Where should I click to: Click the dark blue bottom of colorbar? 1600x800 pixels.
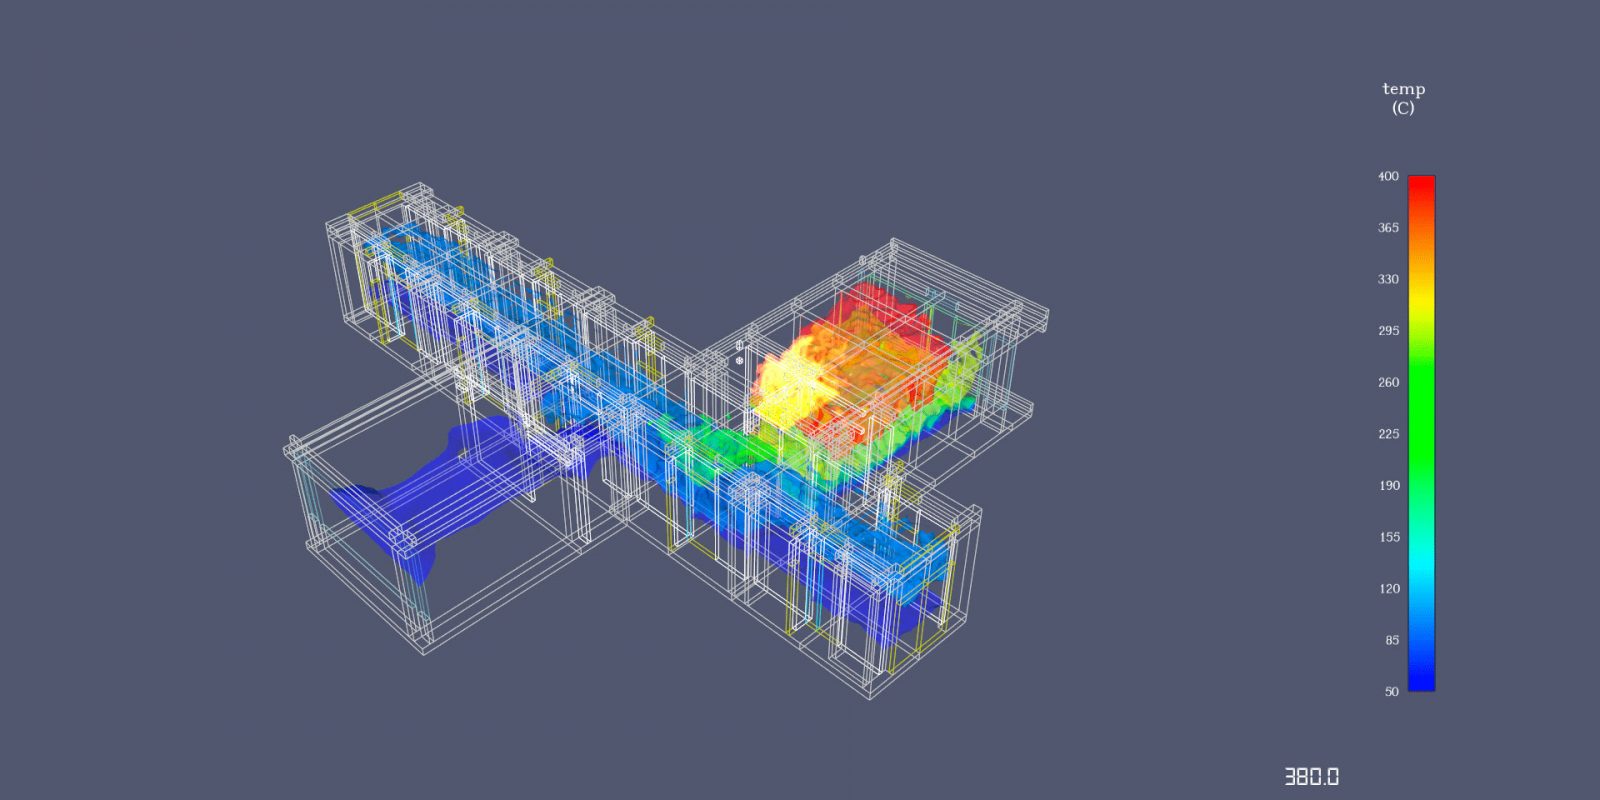coord(1421,678)
